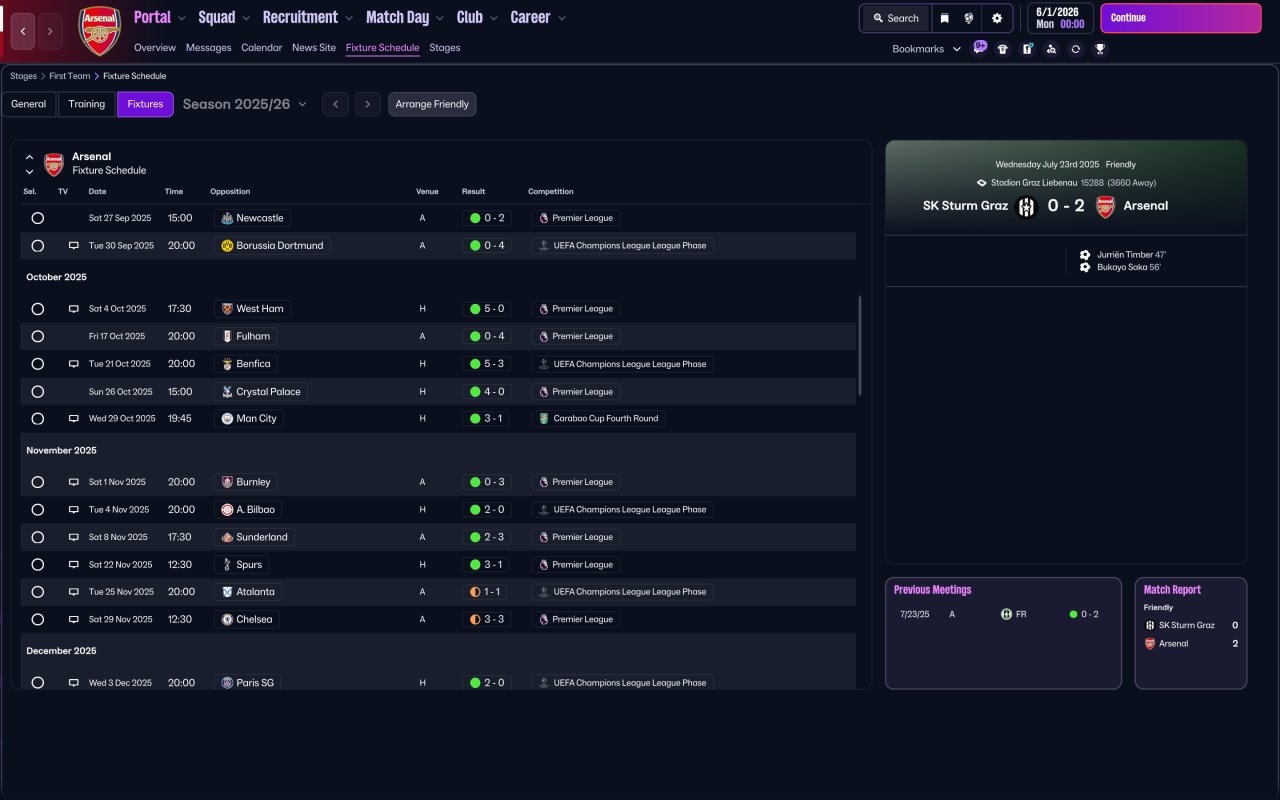Click the shirt icon in bookmarks bar
The image size is (1280, 800).
tap(1003, 49)
